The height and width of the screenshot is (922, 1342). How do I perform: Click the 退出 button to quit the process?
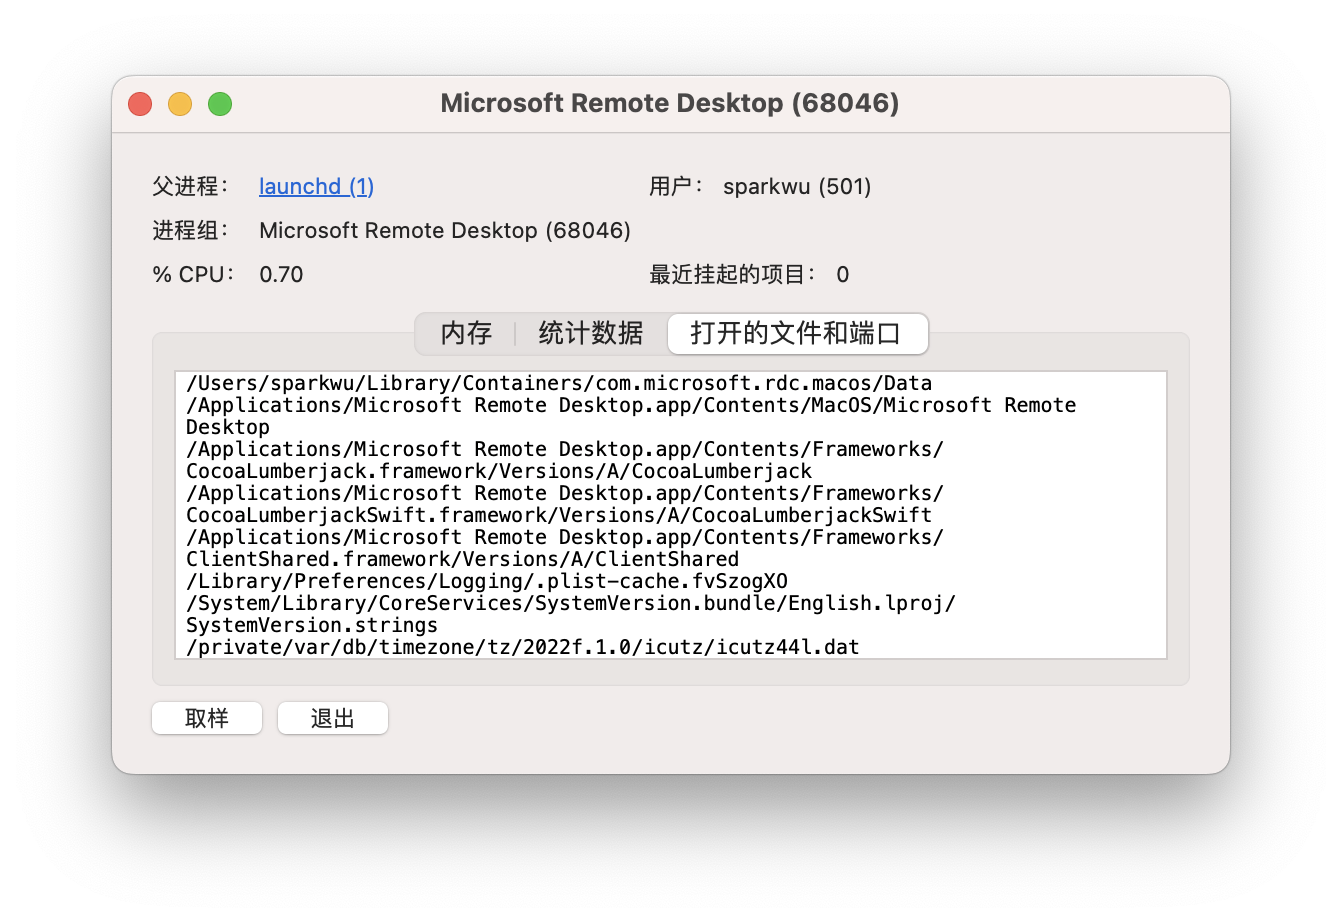point(332,717)
